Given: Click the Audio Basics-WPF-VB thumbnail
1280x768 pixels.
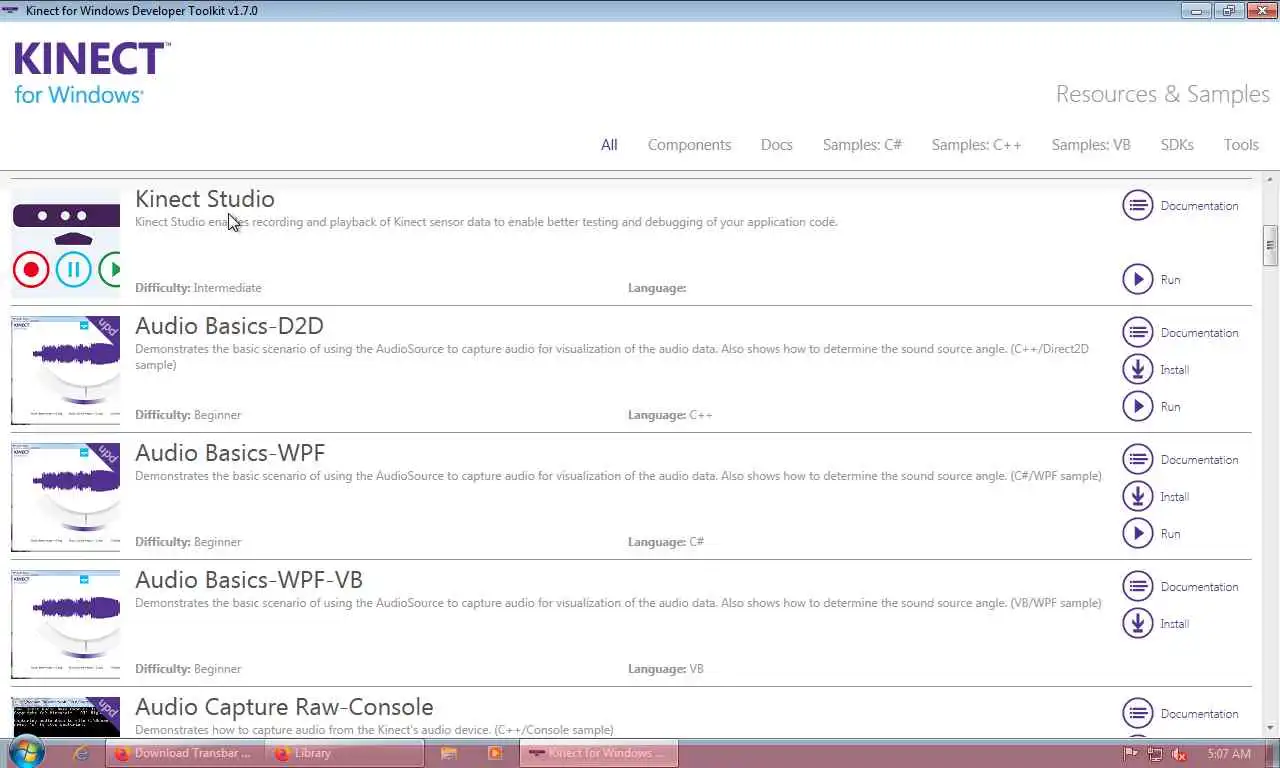Looking at the screenshot, I should pyautogui.click(x=66, y=624).
